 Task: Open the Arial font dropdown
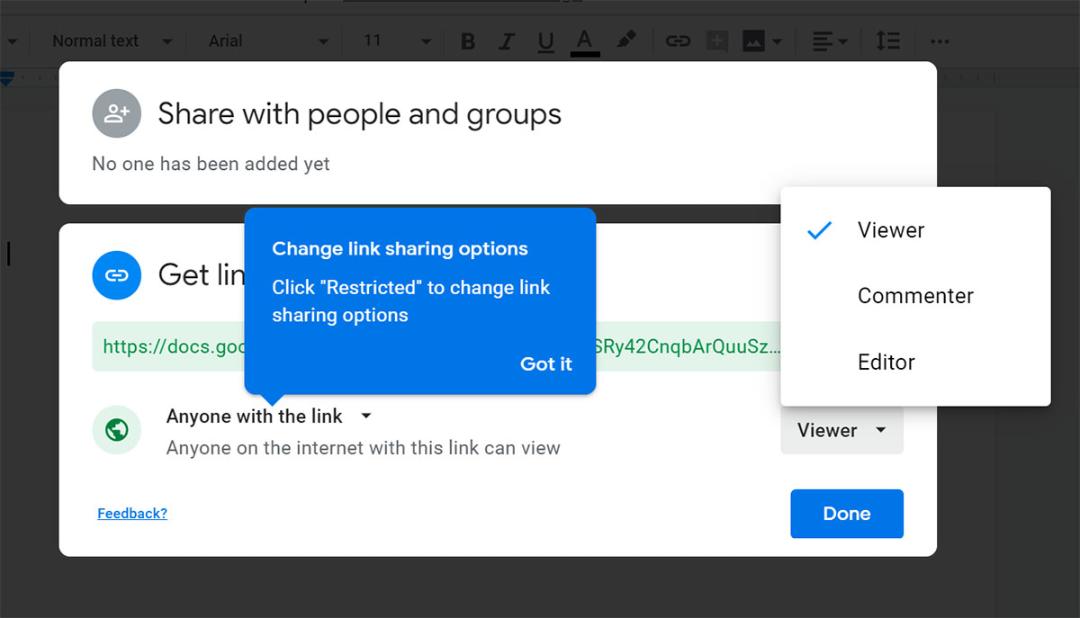[268, 41]
